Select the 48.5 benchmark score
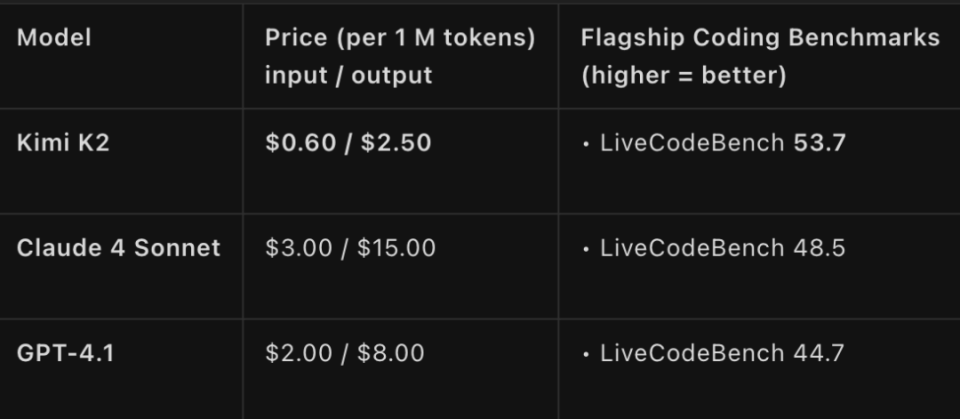 tap(819, 248)
